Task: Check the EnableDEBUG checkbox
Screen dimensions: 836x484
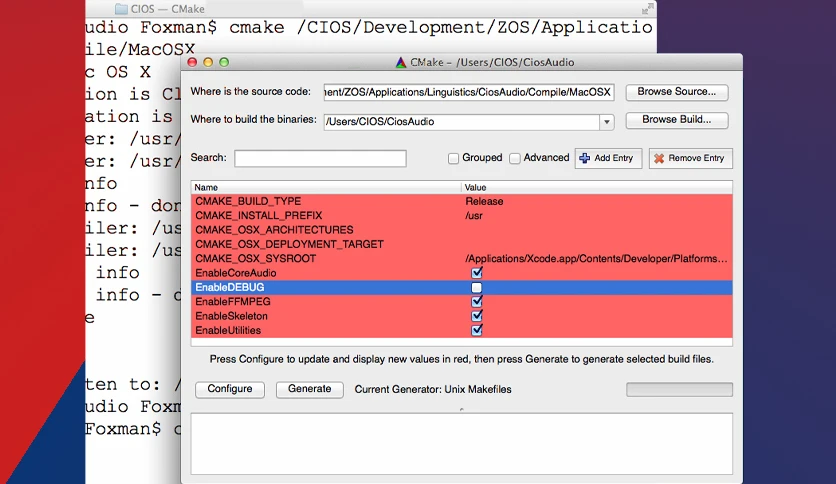Action: pos(477,287)
